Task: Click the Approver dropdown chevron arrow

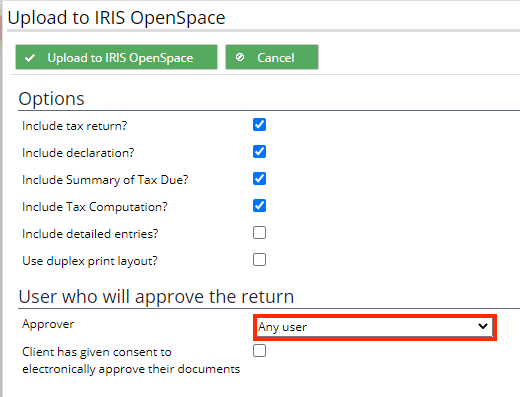Action: pos(483,326)
